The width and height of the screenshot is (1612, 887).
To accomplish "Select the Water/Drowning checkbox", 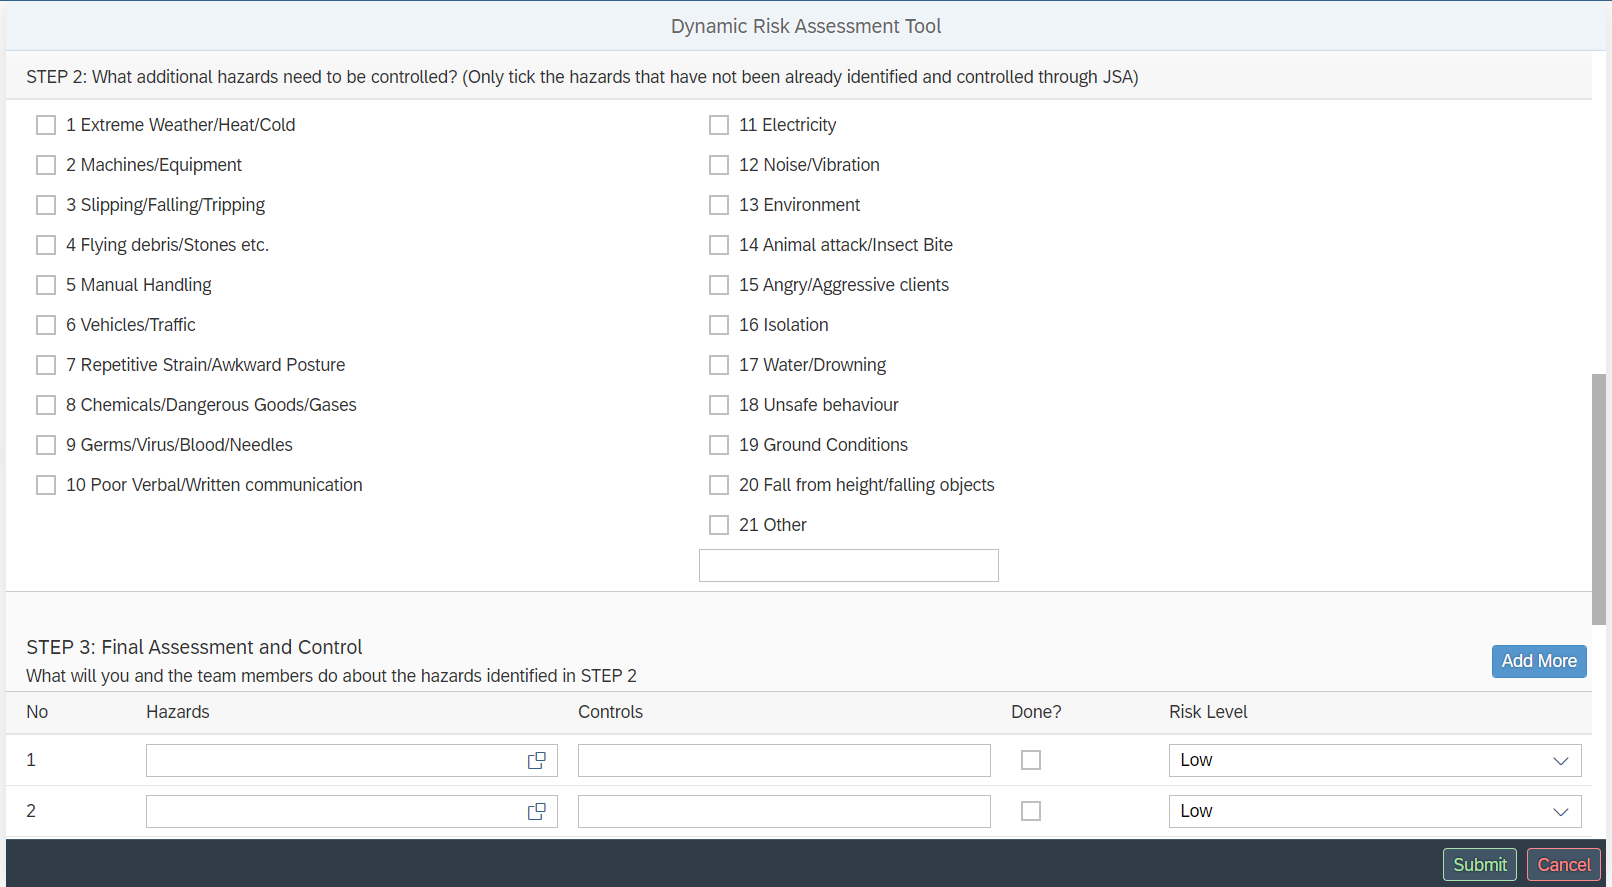I will 719,365.
